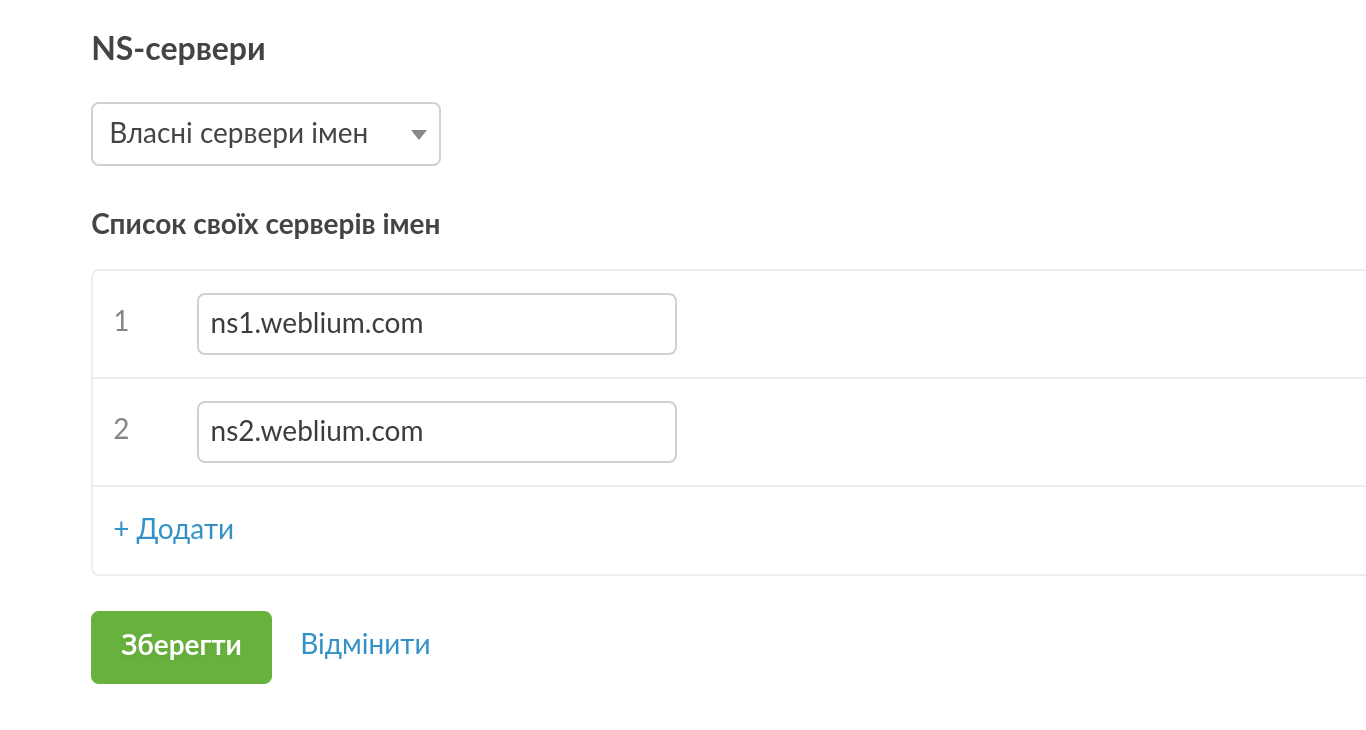Click into the ns1.weblium.com field
1366x730 pixels.
tap(436, 324)
